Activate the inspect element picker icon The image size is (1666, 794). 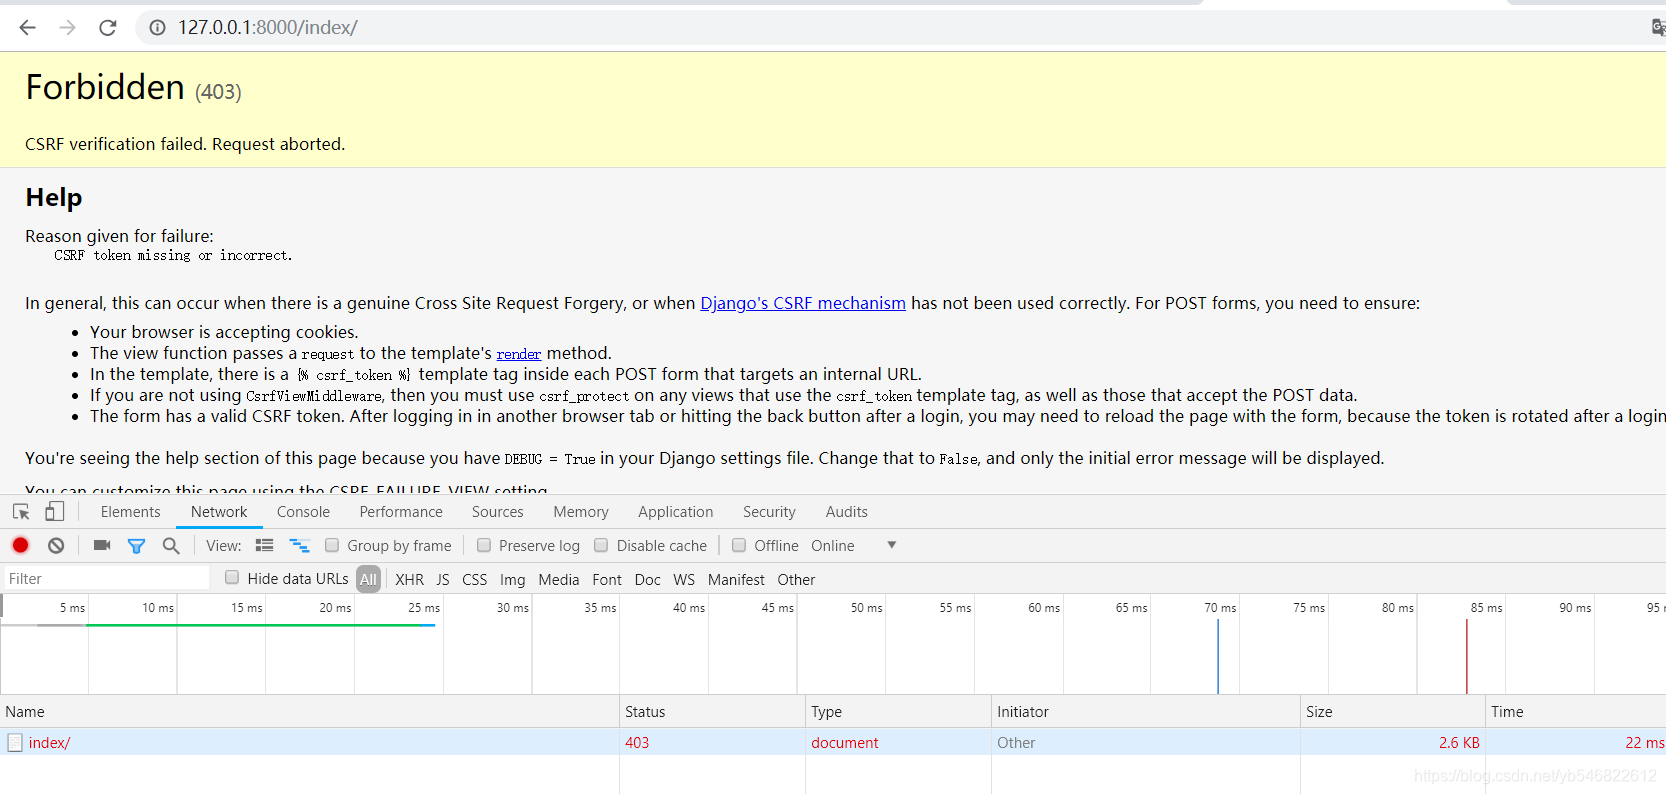[x=21, y=512]
